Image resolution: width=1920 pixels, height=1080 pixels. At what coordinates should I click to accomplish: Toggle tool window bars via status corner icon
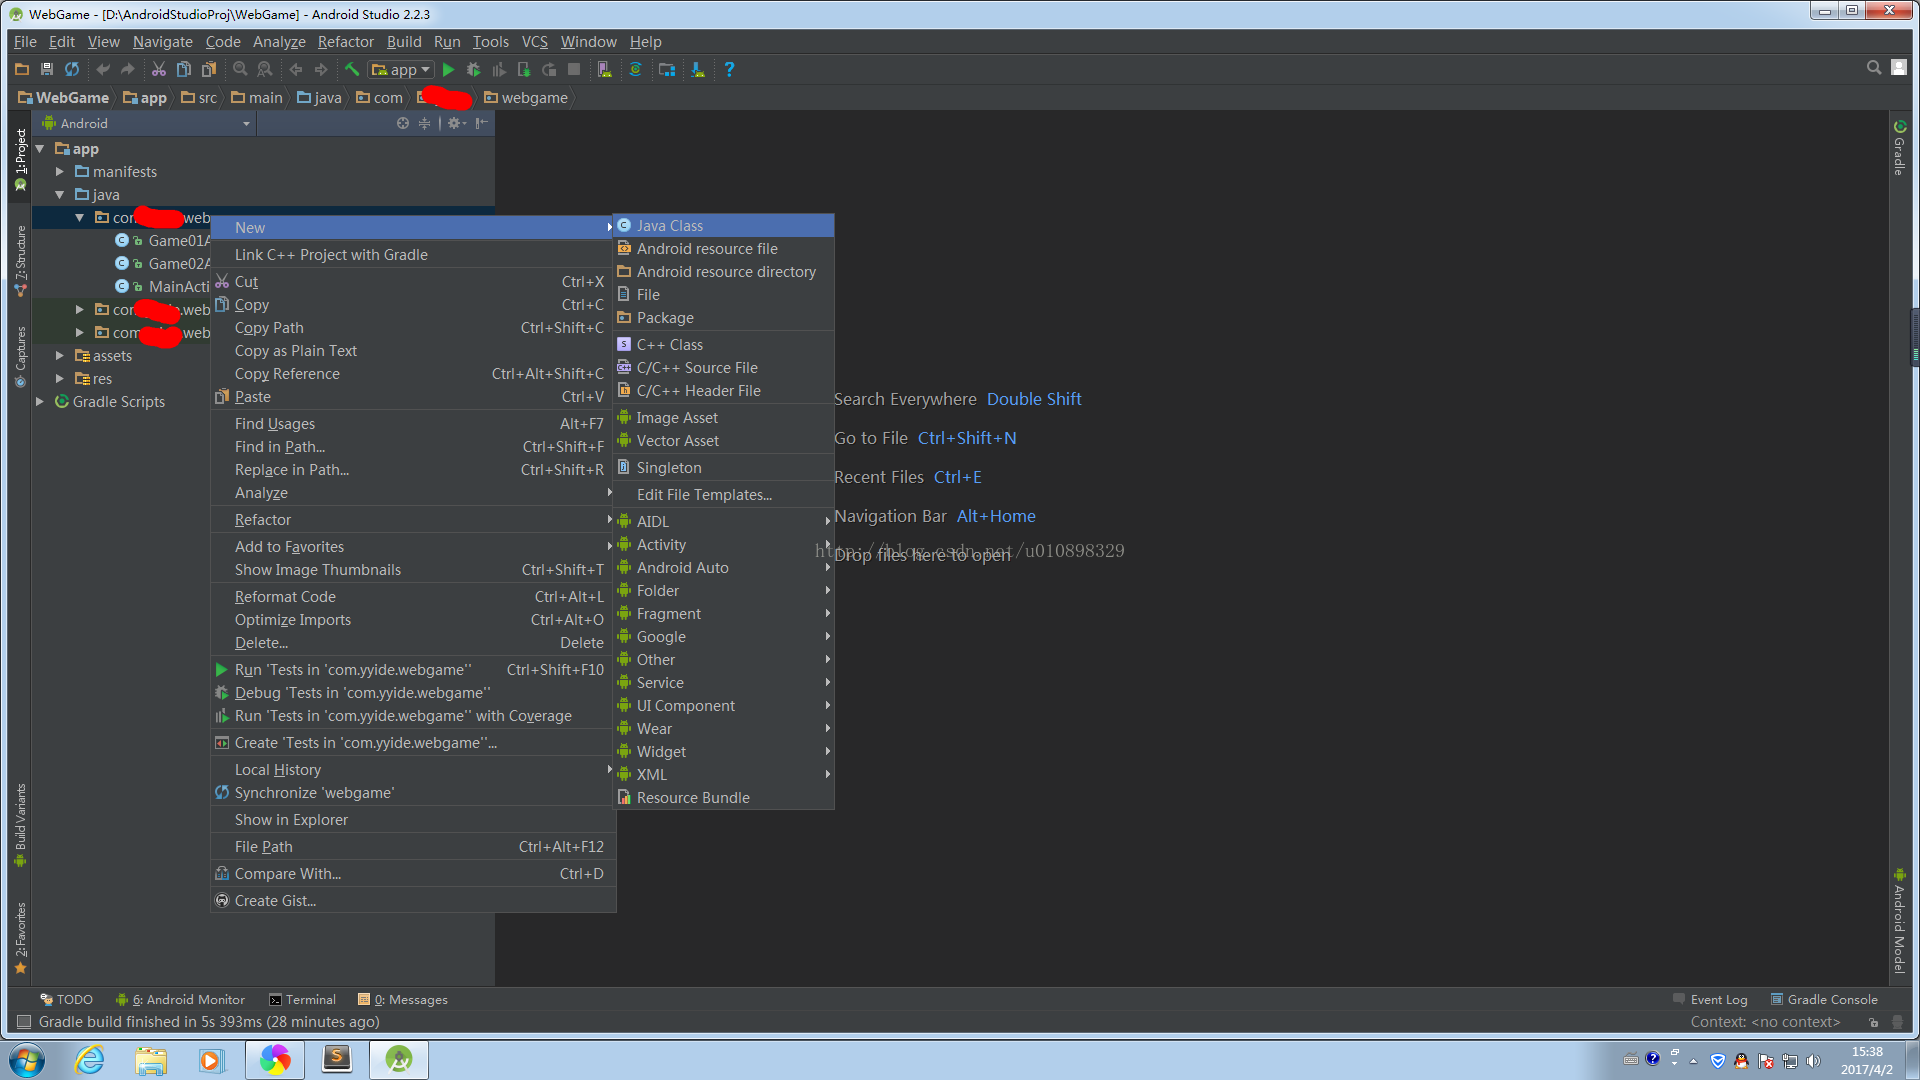pos(24,1022)
